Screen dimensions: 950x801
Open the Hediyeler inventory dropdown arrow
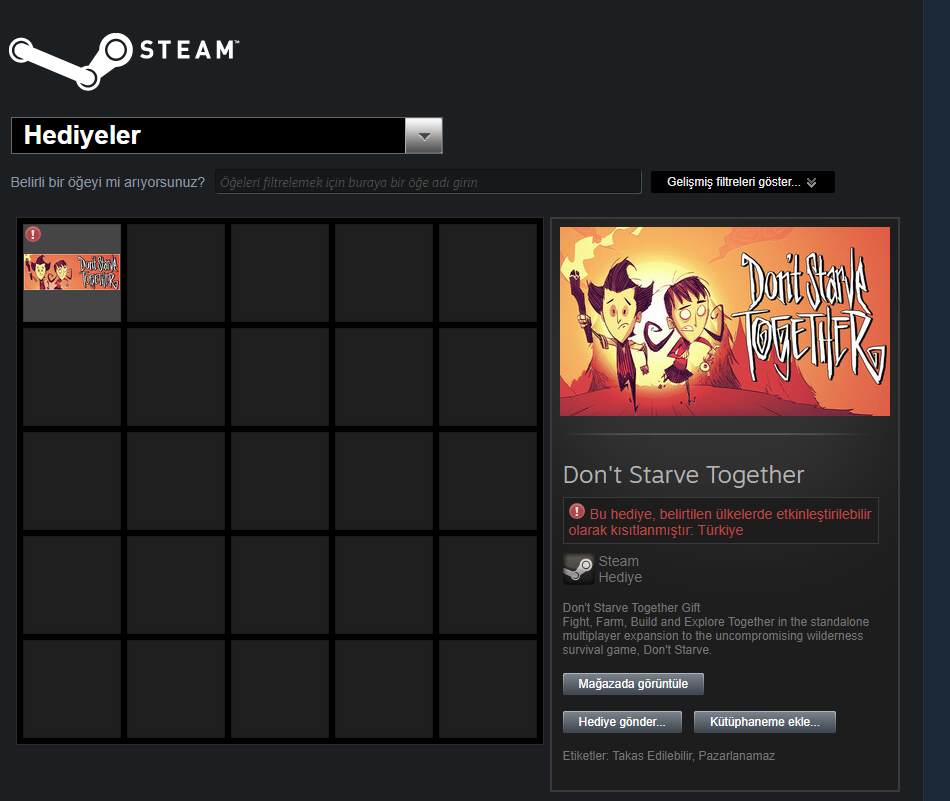(424, 136)
